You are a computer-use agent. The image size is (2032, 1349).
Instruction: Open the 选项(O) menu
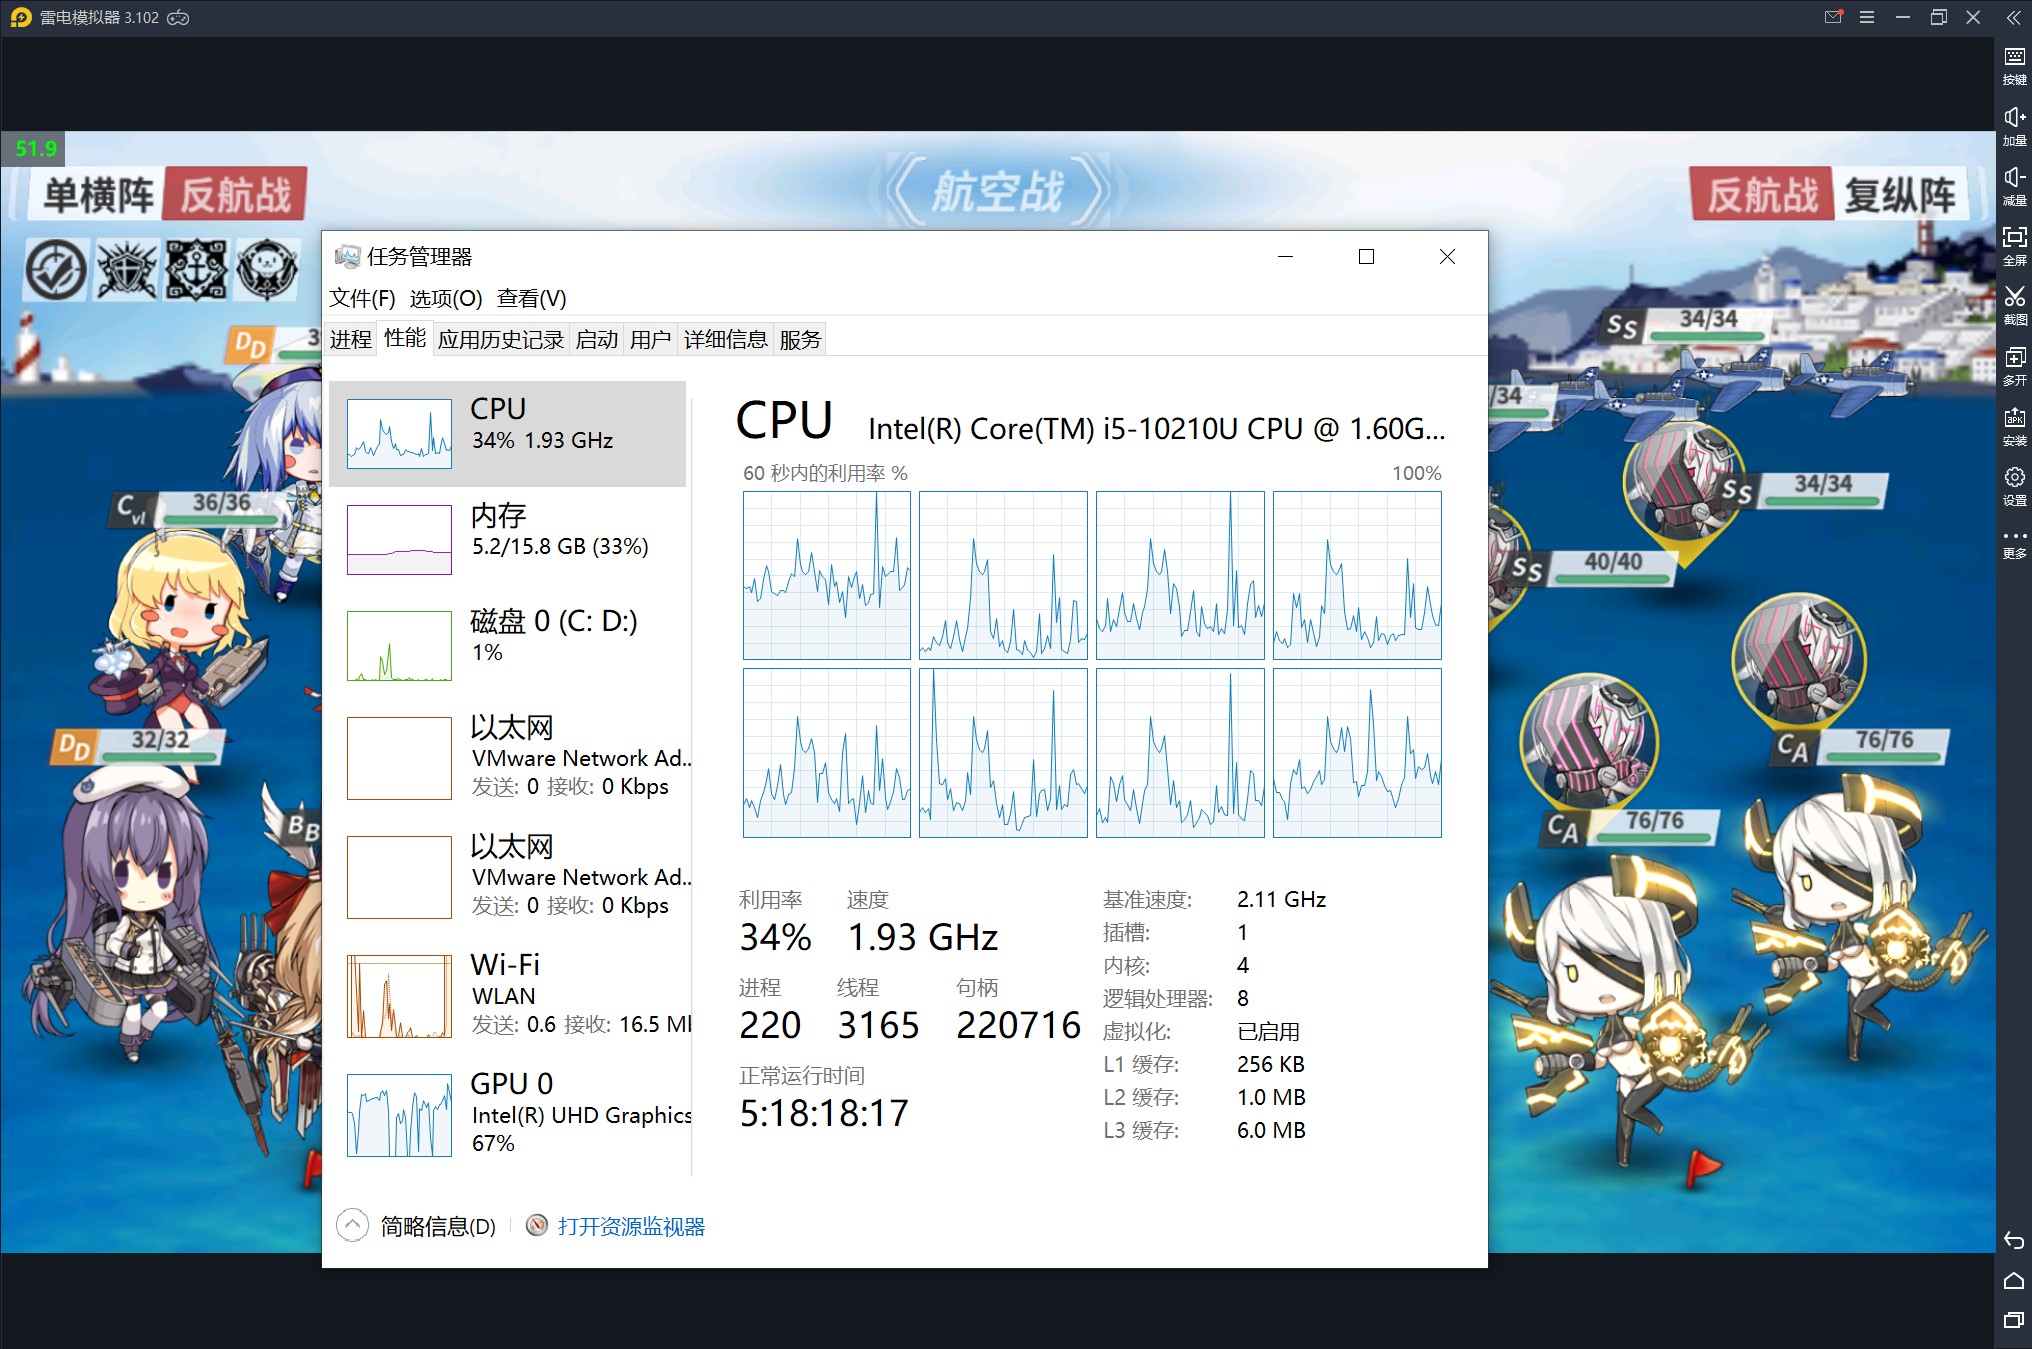coord(446,298)
